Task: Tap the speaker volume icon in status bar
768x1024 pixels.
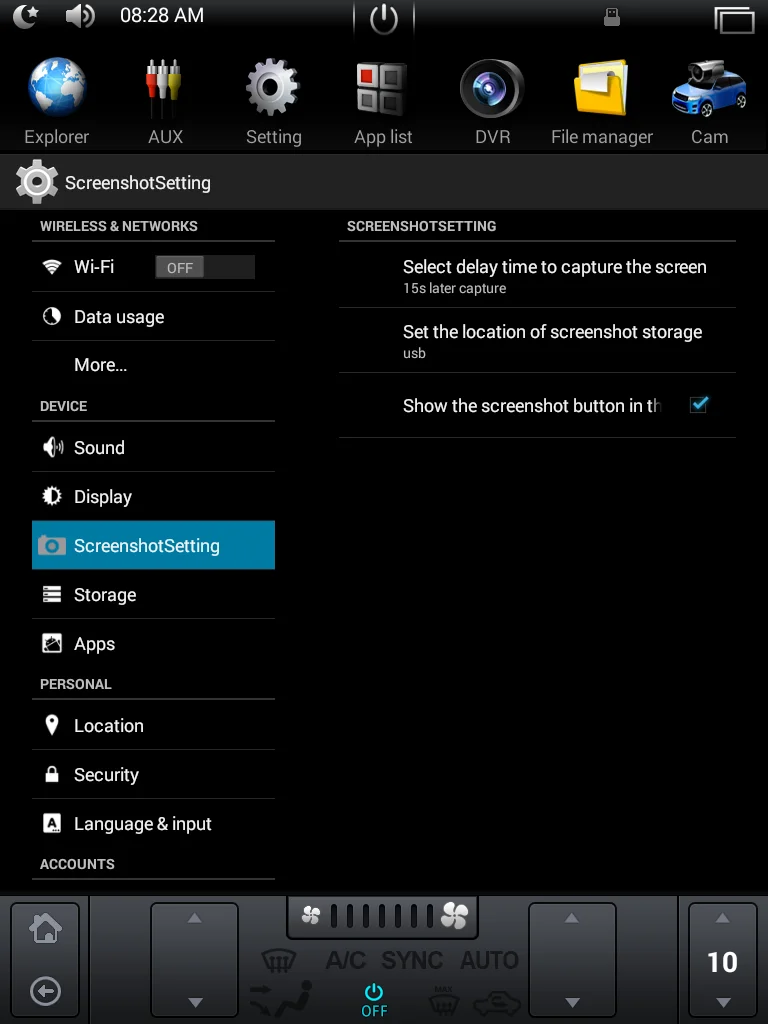Action: pos(80,16)
